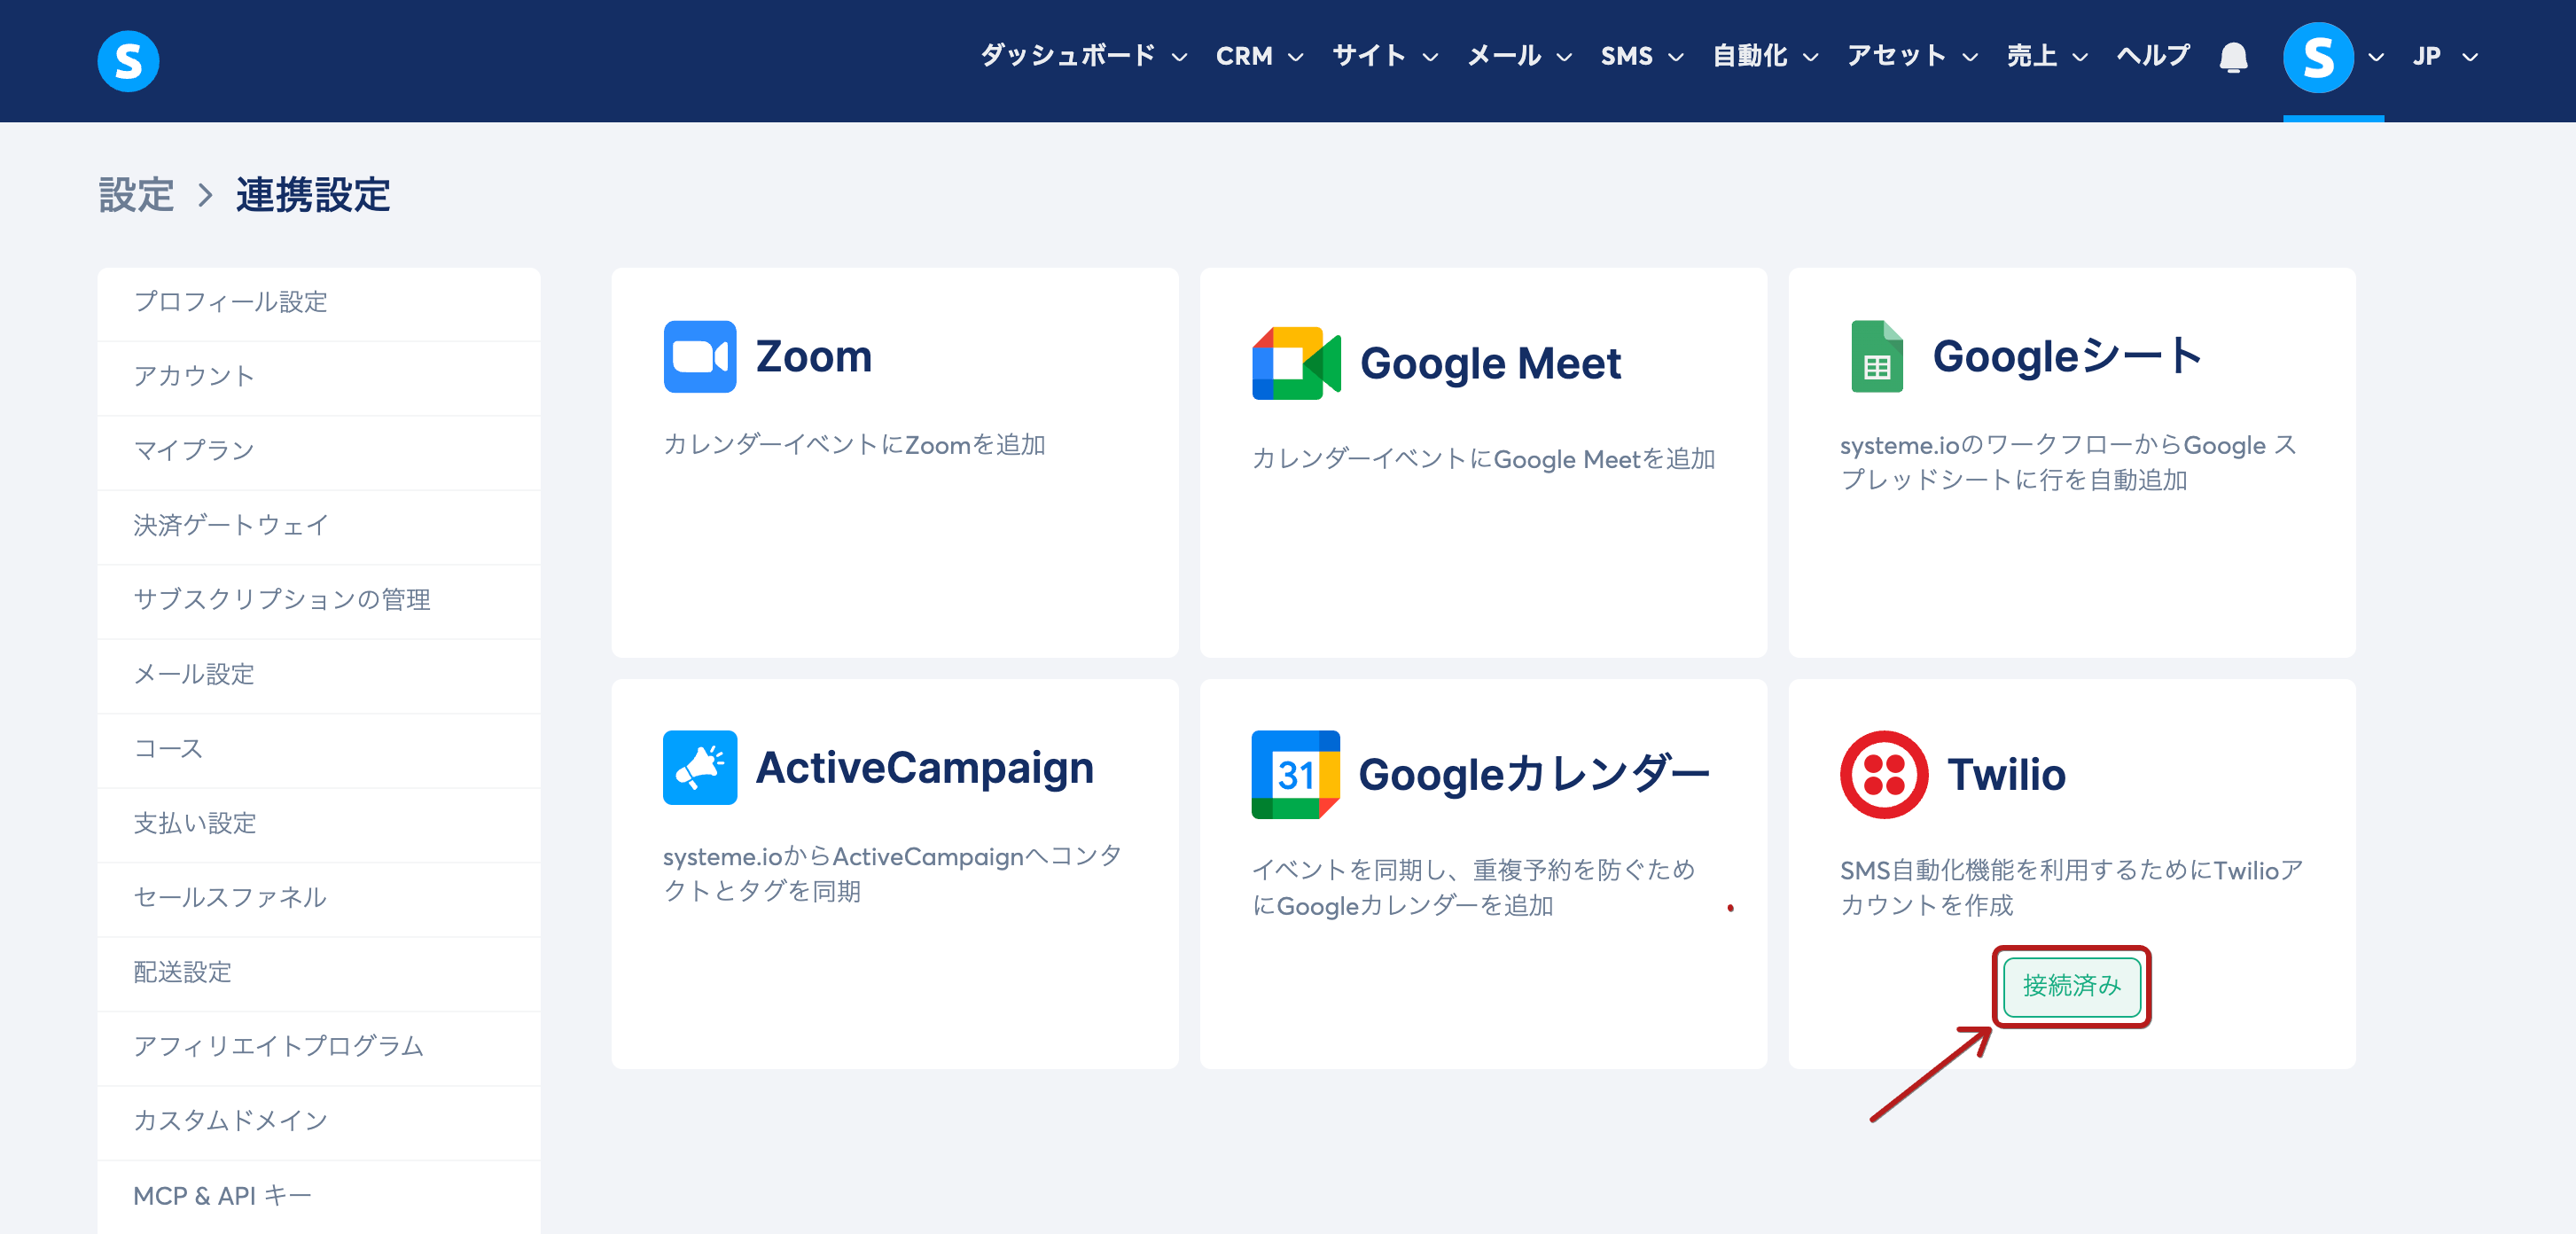Open MCP & API キー in the sidebar
The image size is (2576, 1234).
coord(319,1196)
